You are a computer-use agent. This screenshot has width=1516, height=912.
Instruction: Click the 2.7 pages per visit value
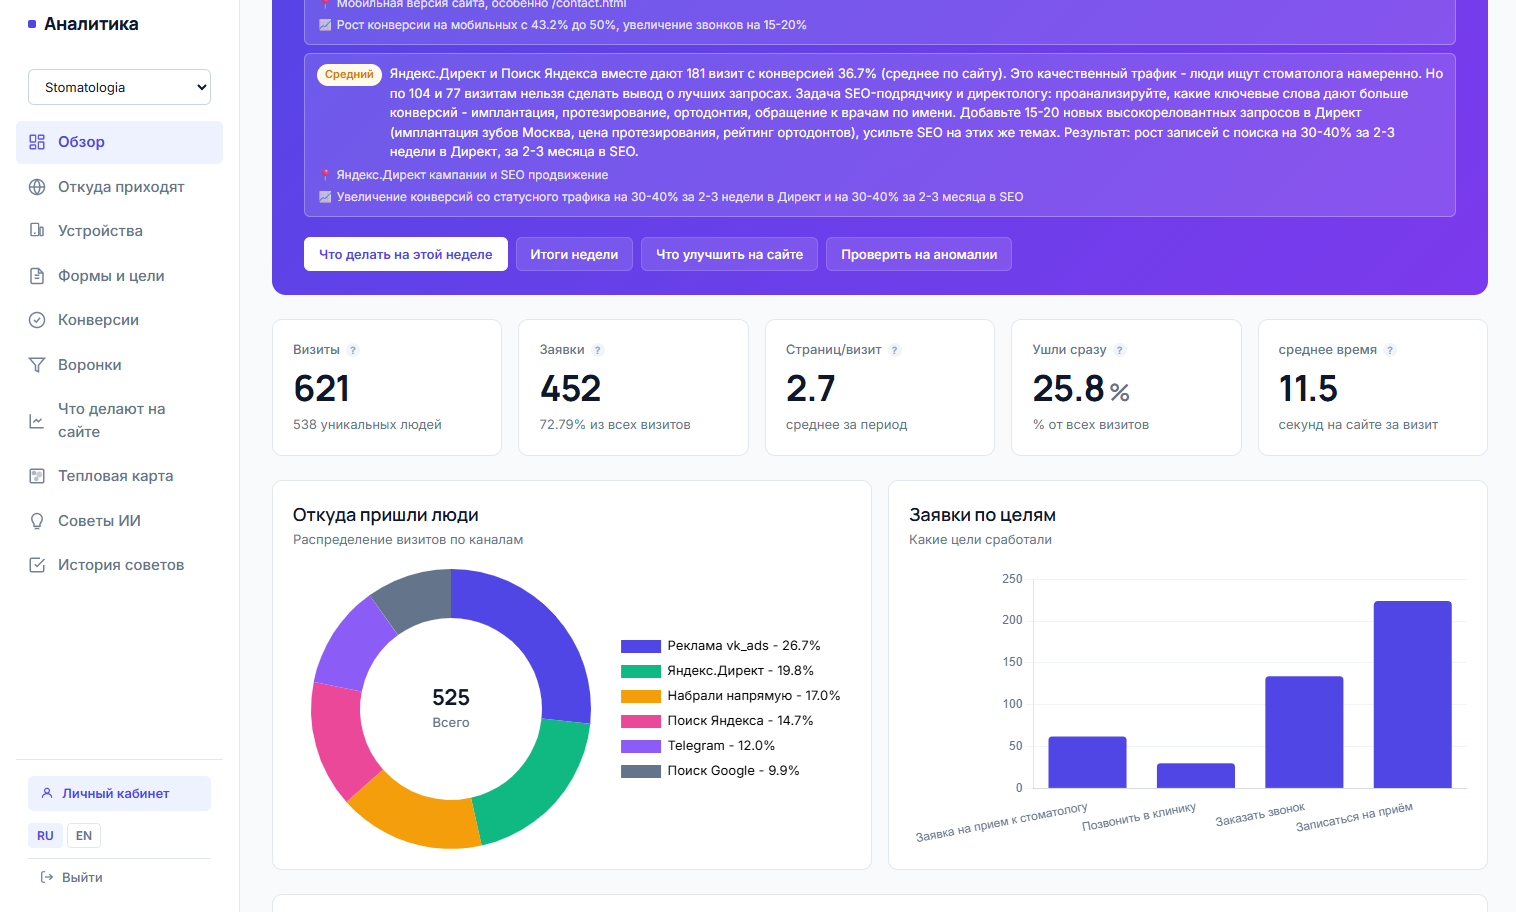click(x=810, y=388)
